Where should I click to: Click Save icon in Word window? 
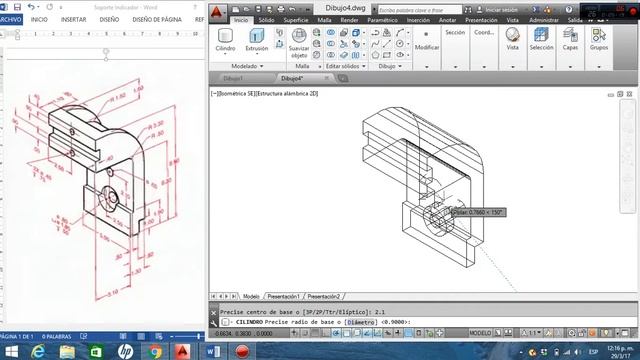(17, 7)
